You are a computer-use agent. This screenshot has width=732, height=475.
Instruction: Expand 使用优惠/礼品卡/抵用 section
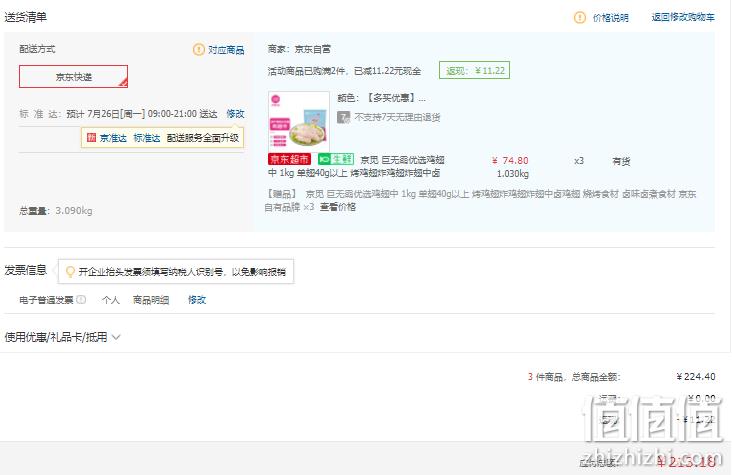[x=63, y=337]
